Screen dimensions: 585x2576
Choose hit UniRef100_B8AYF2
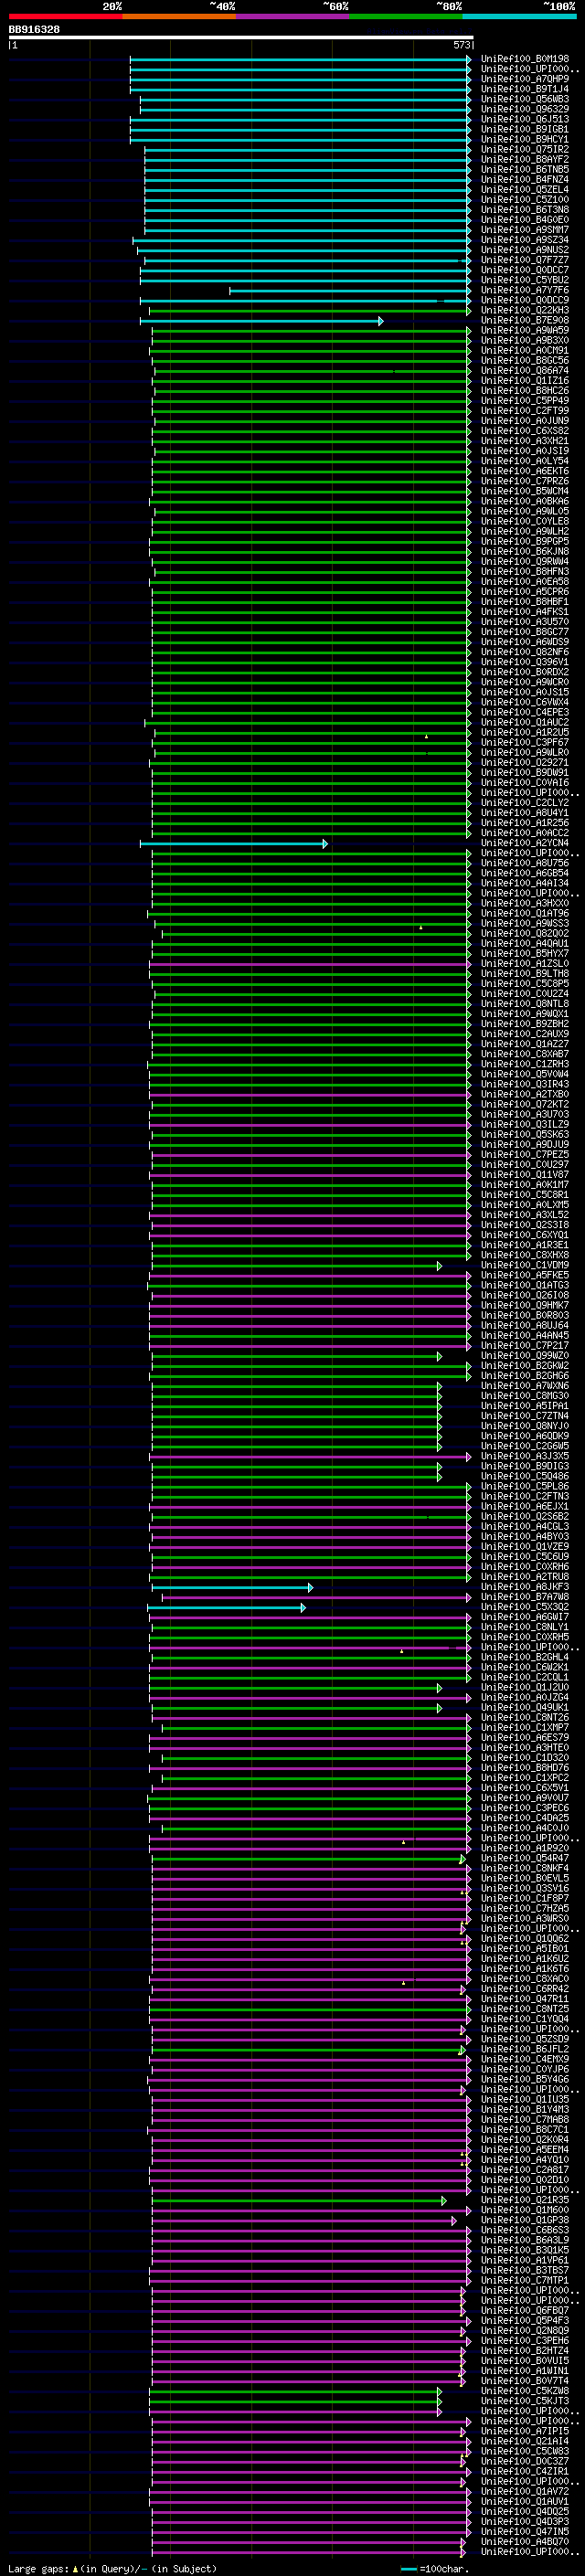(x=525, y=159)
